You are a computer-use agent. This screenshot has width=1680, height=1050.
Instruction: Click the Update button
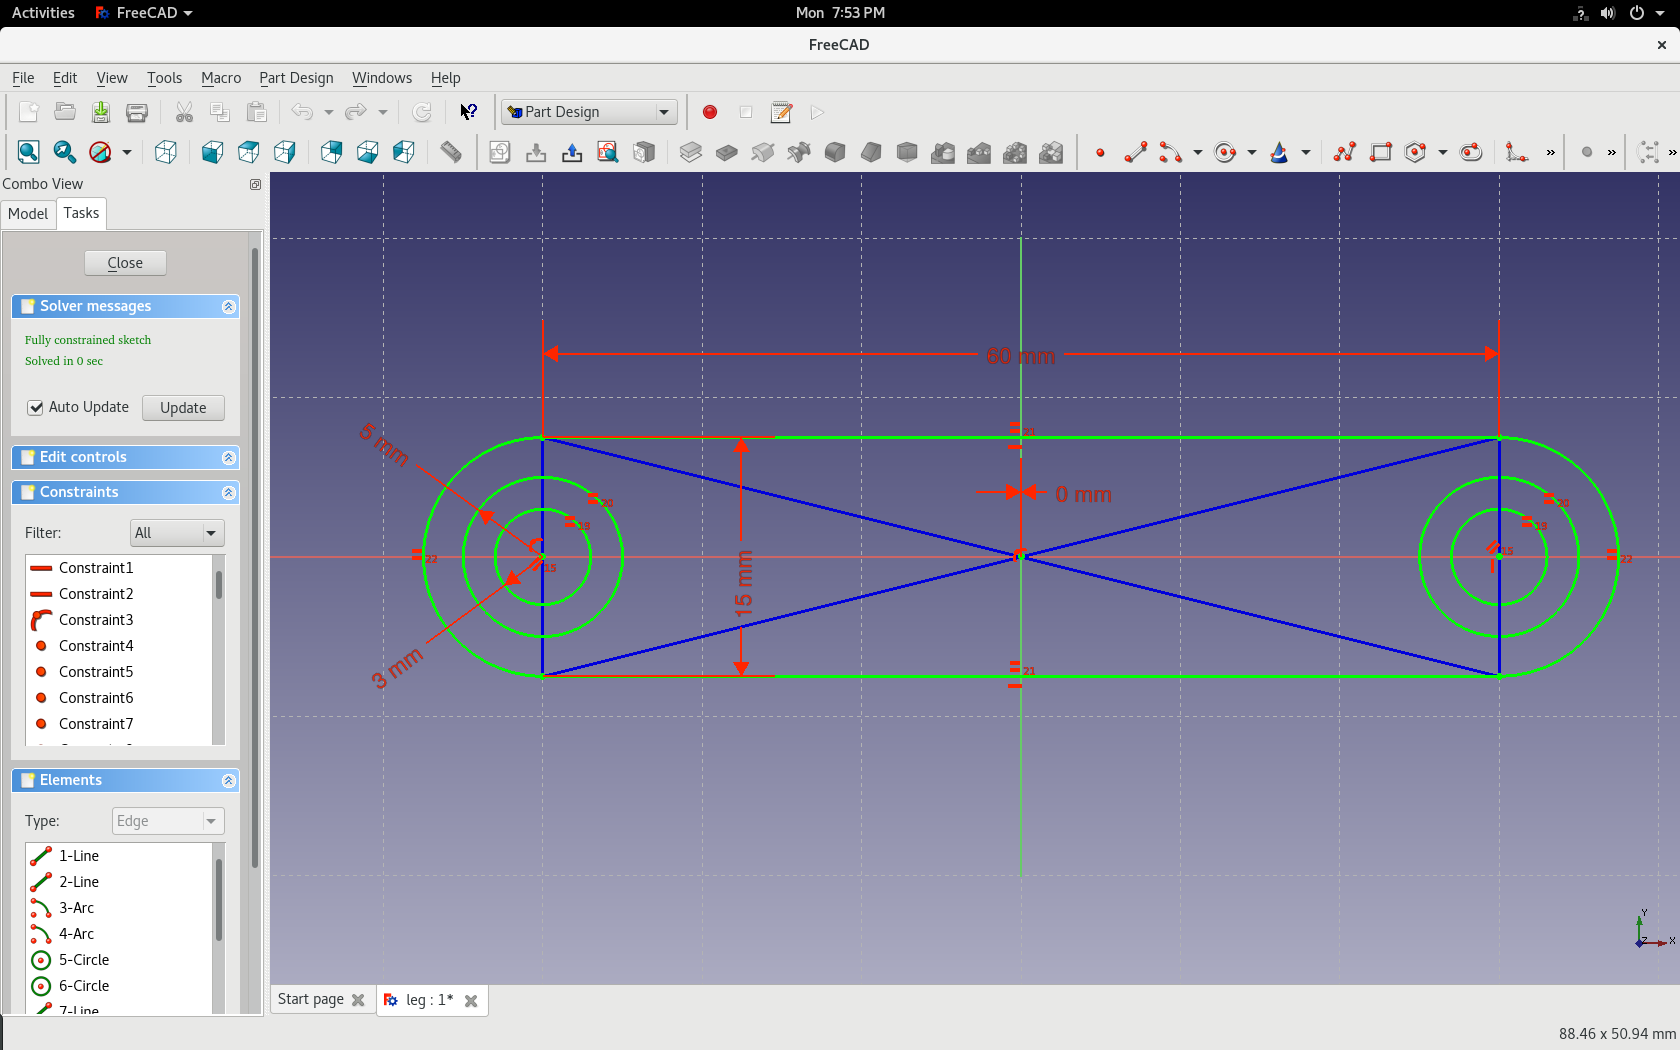[x=183, y=407]
